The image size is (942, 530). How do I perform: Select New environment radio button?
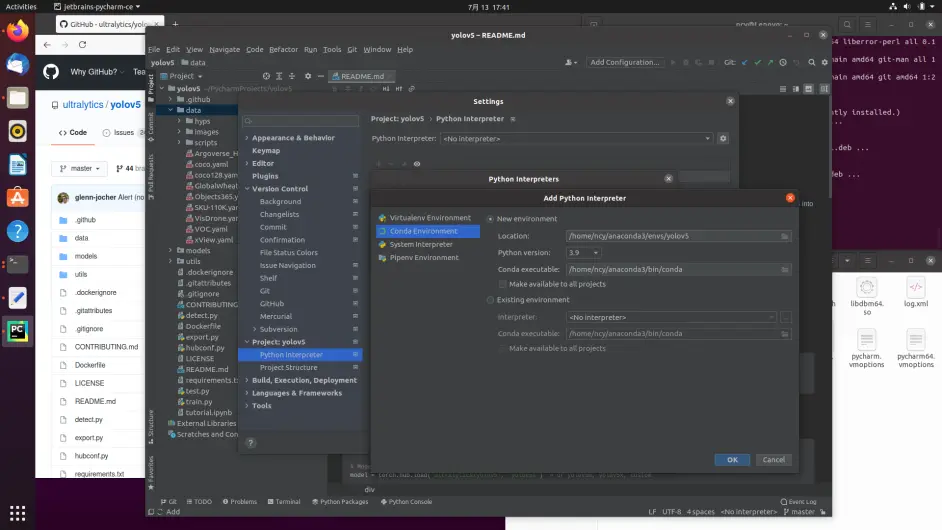click(490, 219)
